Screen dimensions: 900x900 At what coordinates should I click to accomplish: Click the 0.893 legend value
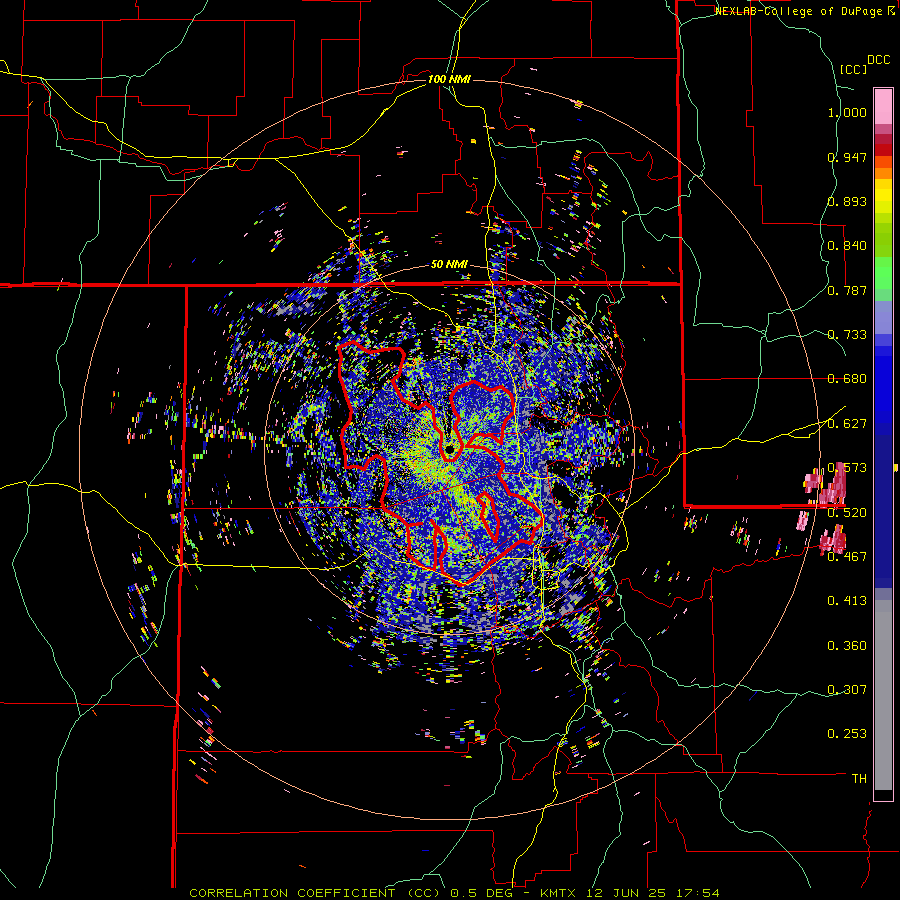(x=847, y=201)
